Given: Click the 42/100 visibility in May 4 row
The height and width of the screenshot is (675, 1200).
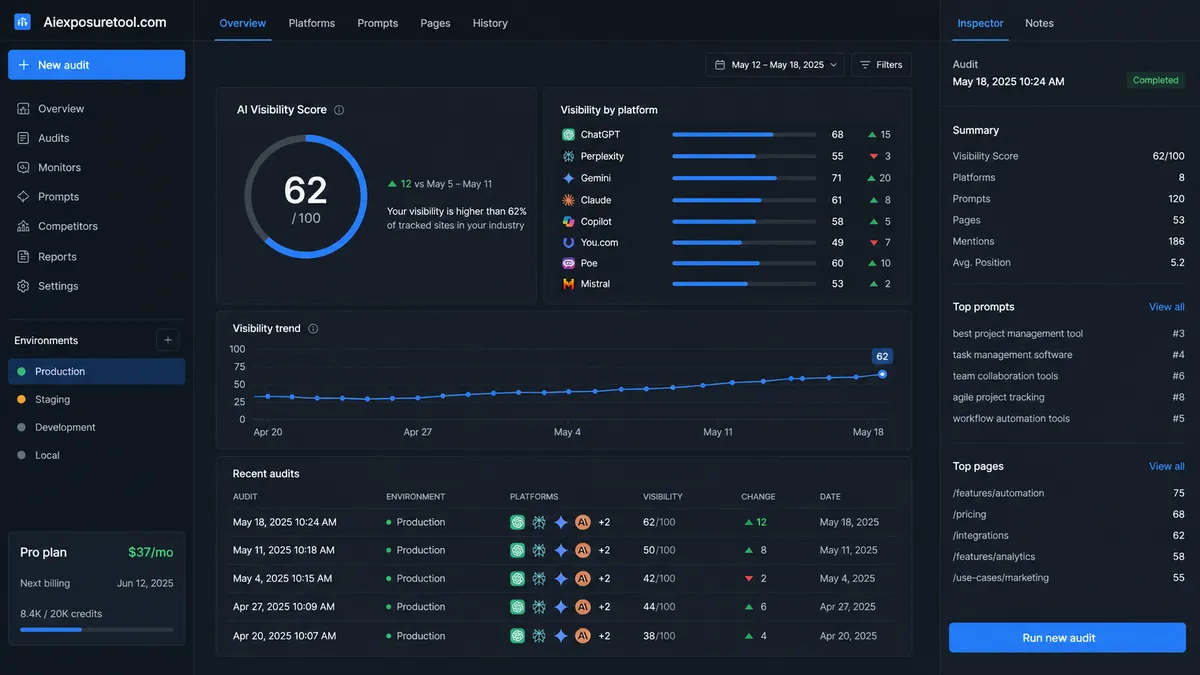Looking at the screenshot, I should pyautogui.click(x=659, y=578).
